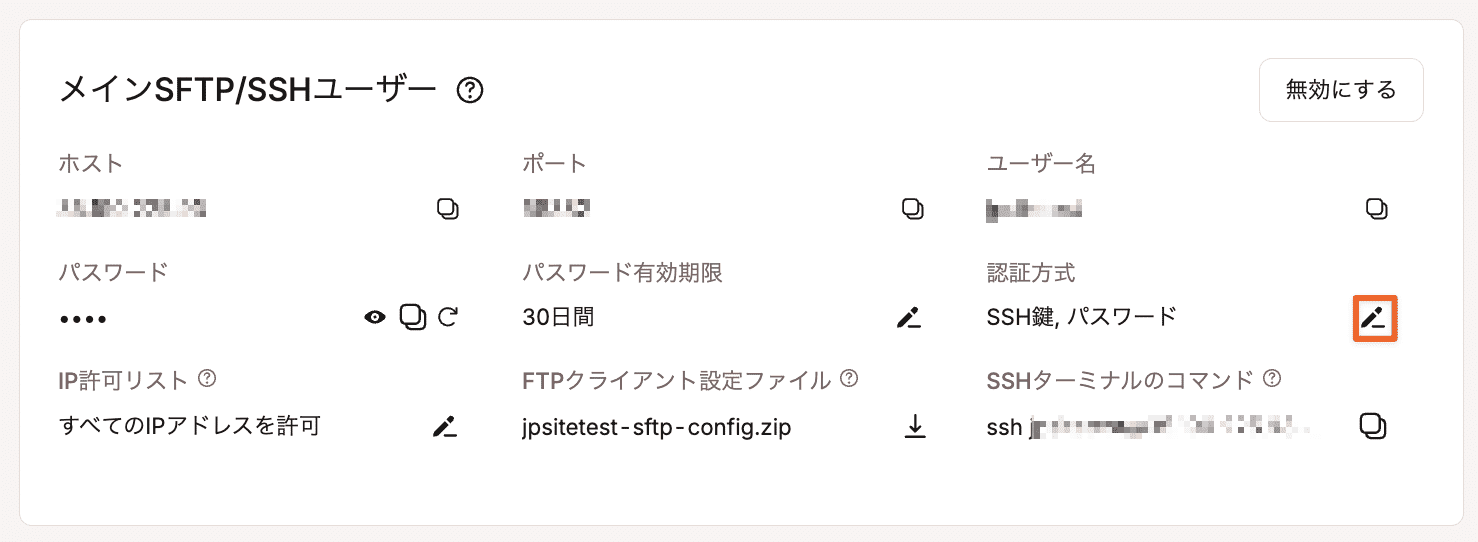Select the SSH command text
The width and height of the screenshot is (1478, 542).
(x=1149, y=427)
